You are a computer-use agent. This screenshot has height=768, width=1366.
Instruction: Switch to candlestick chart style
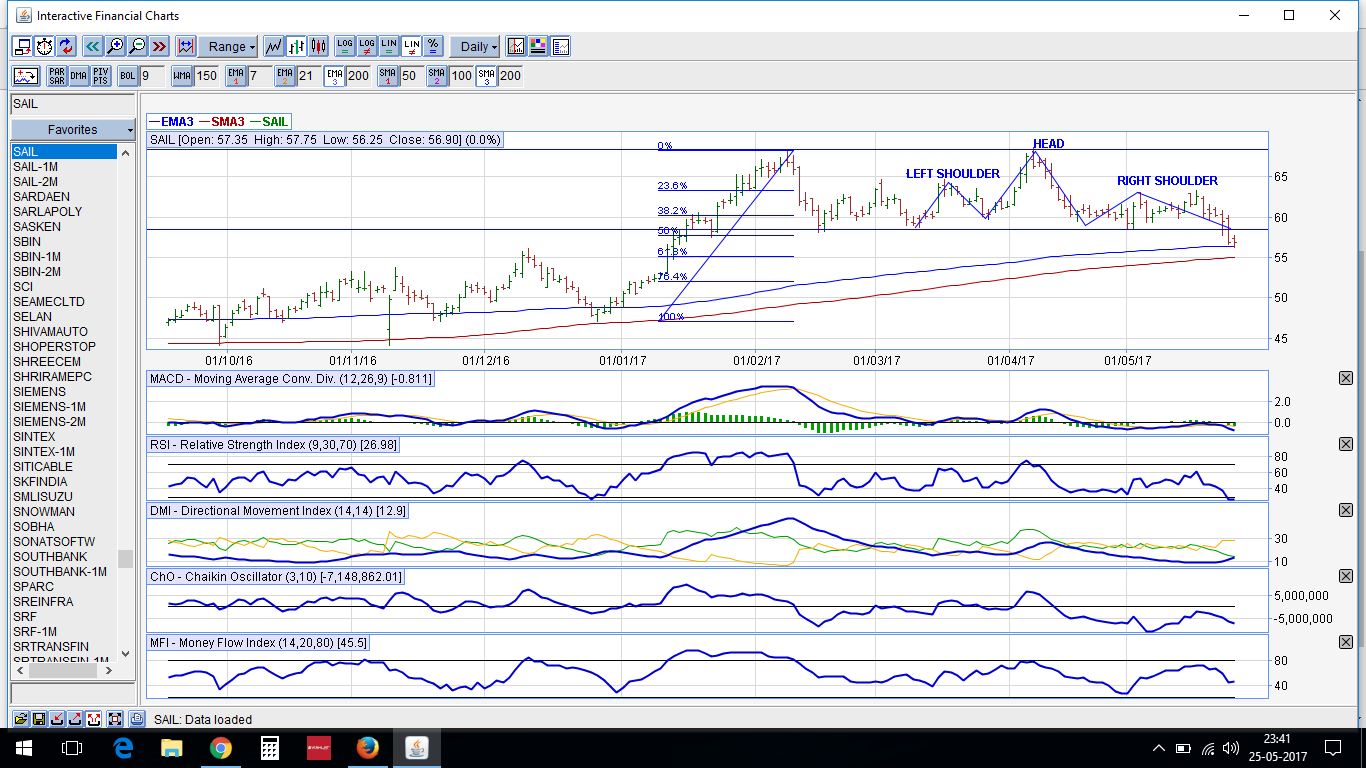pyautogui.click(x=319, y=46)
